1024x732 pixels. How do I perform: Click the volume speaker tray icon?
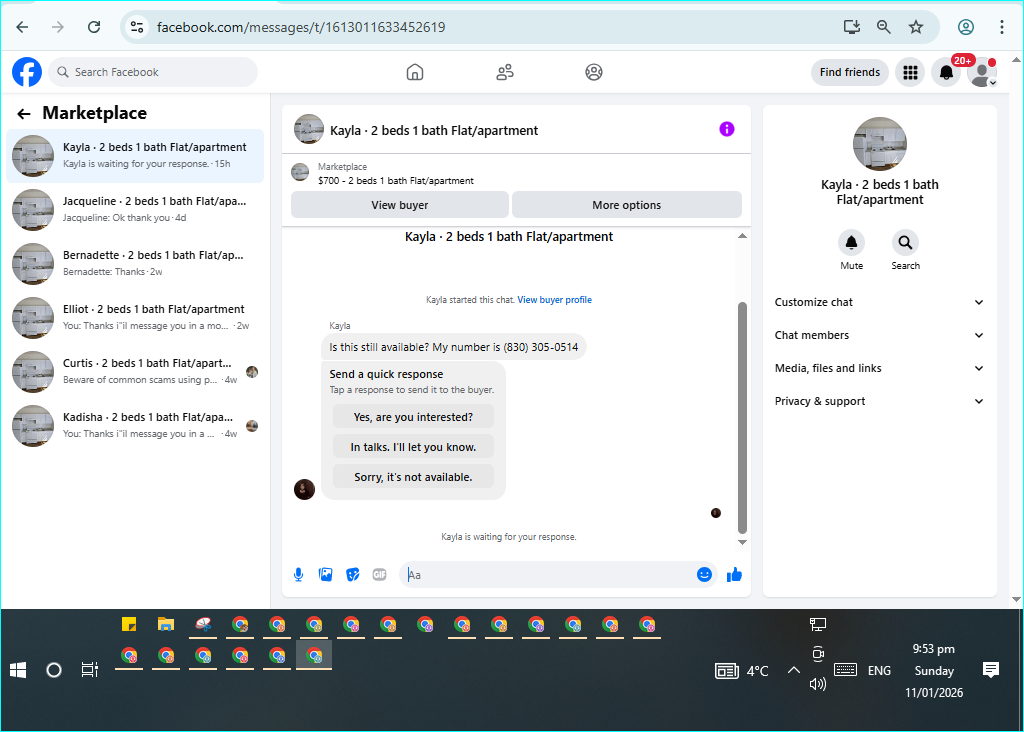(818, 684)
